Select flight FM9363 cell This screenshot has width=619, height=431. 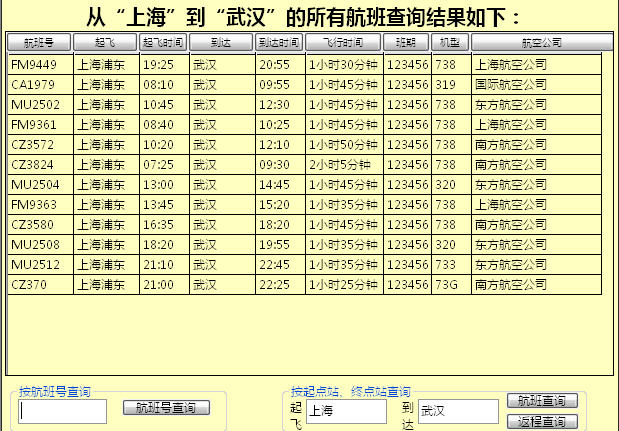(40, 204)
